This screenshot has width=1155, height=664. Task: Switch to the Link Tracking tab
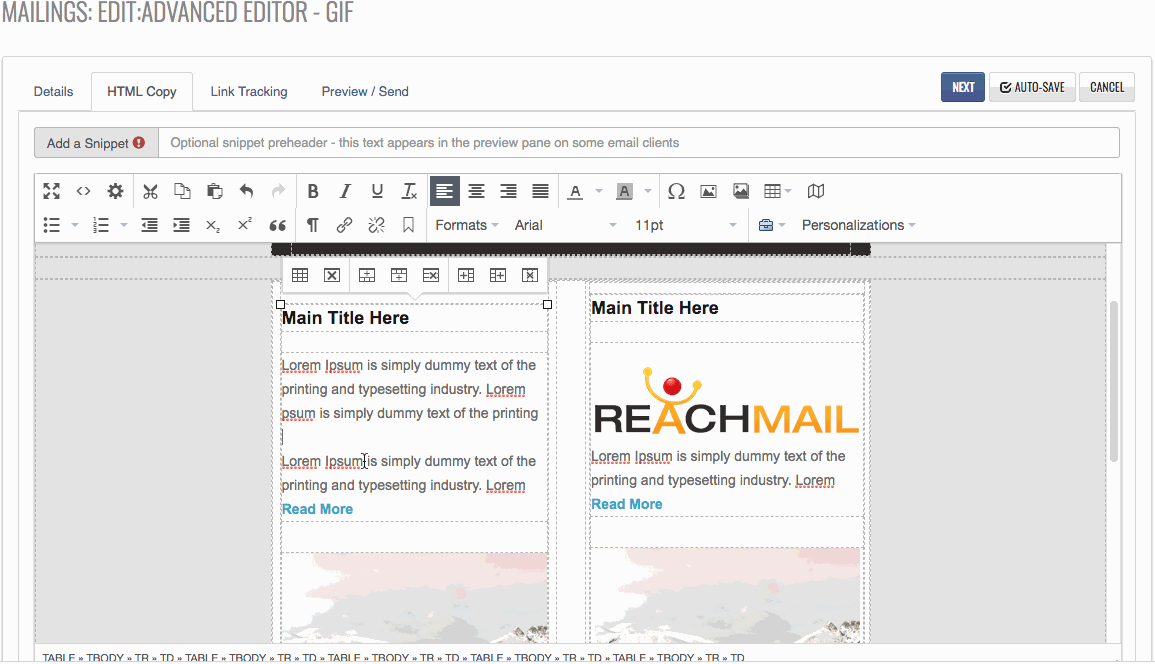point(249,91)
